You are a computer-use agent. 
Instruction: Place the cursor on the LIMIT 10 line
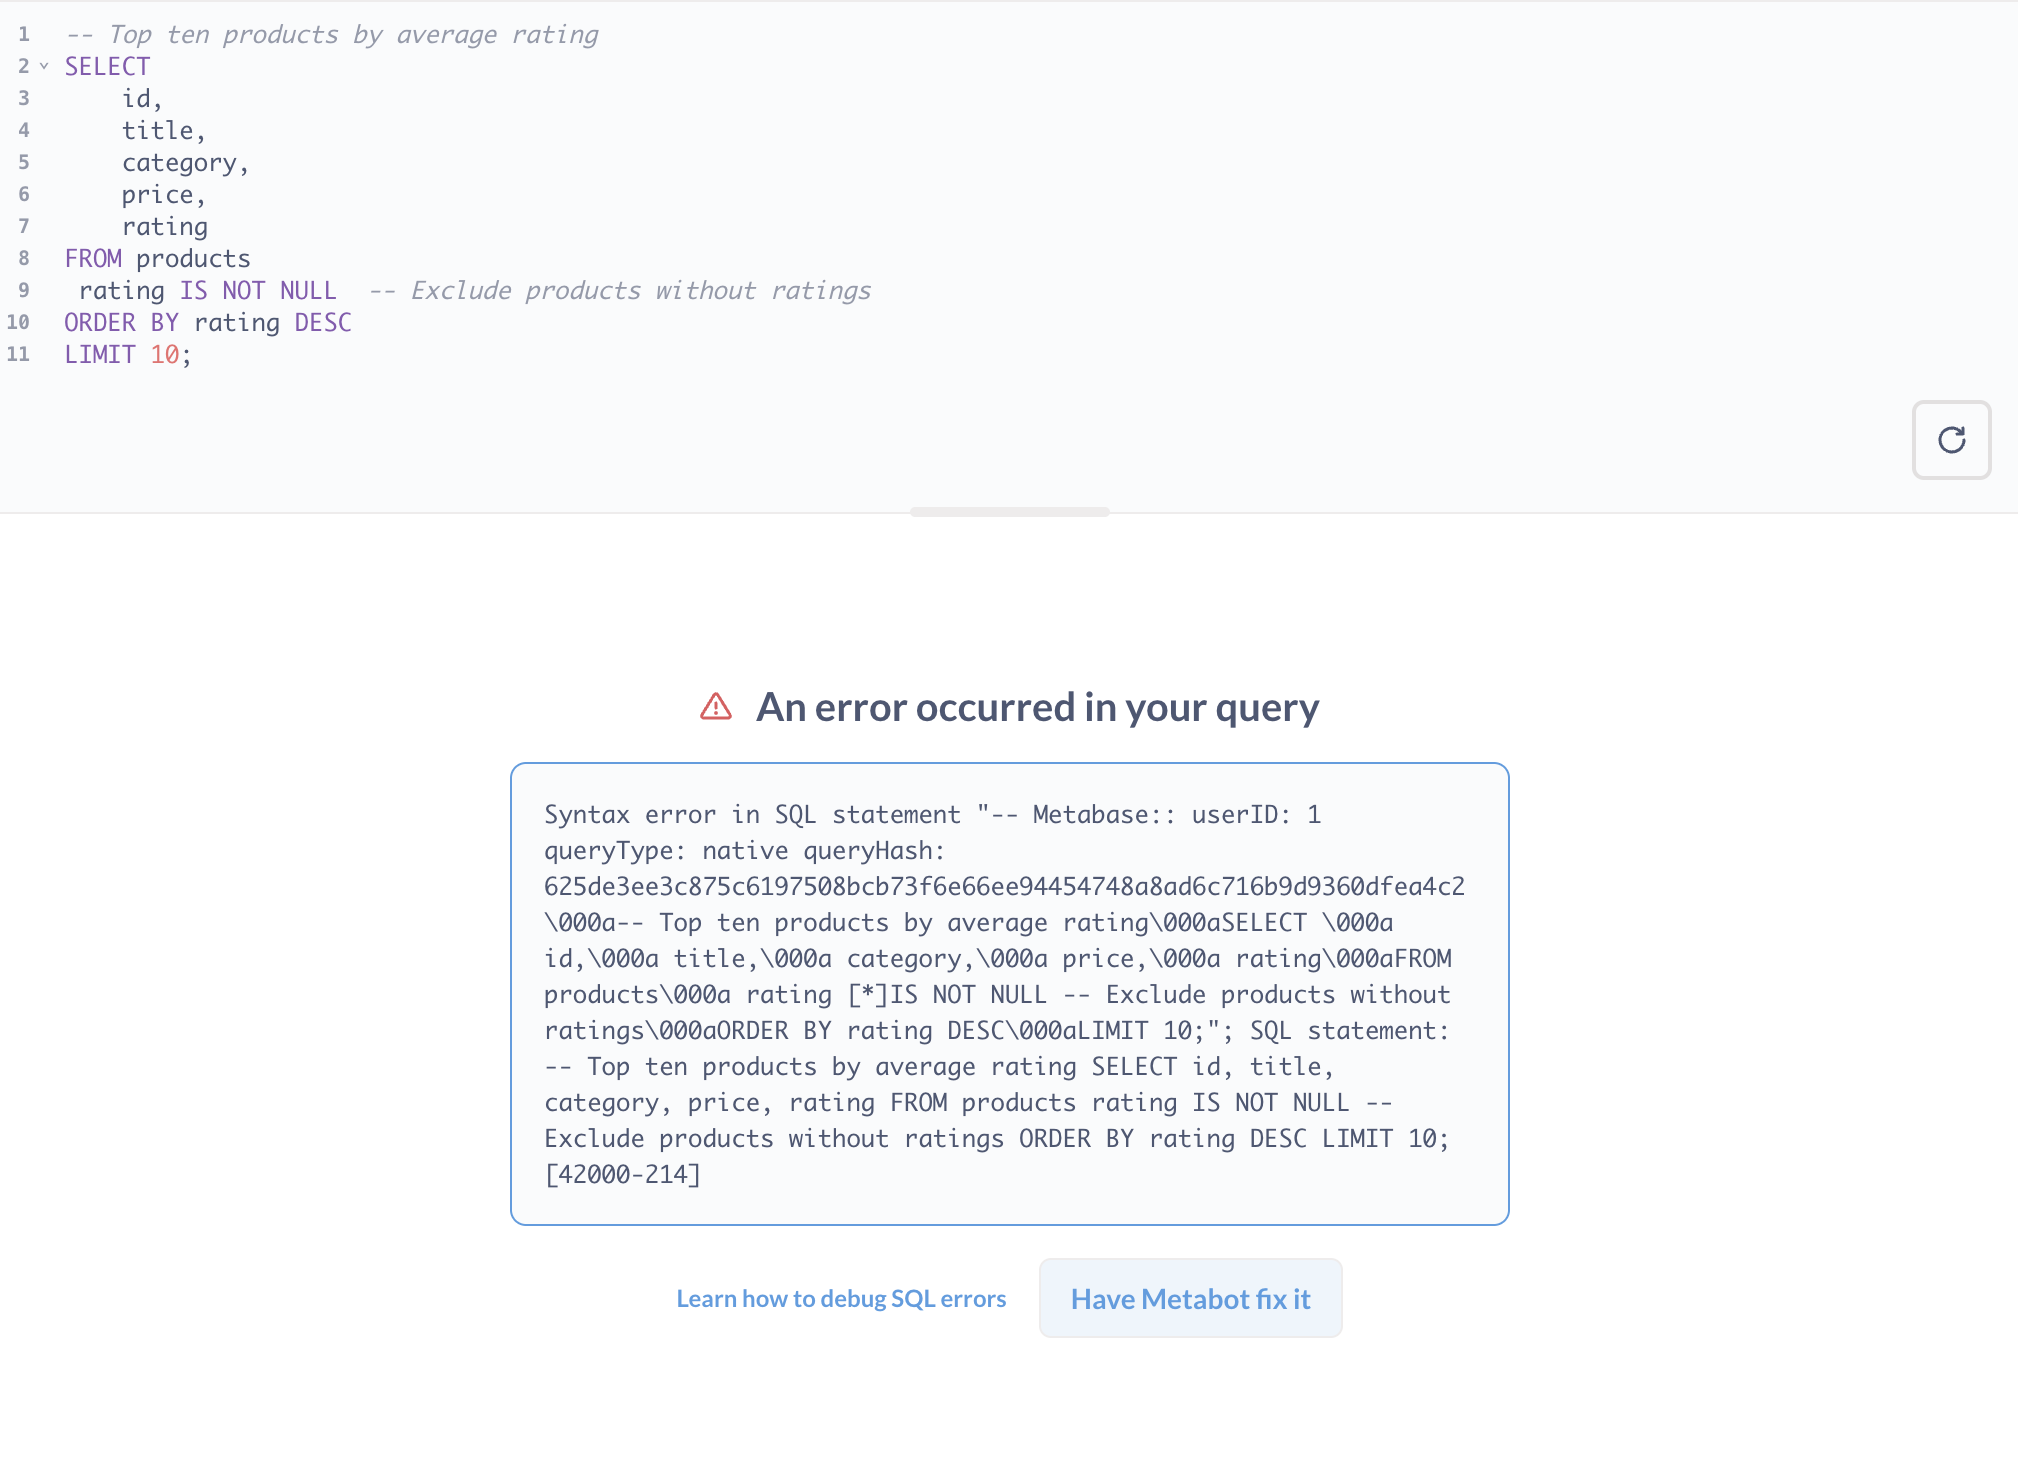(126, 354)
